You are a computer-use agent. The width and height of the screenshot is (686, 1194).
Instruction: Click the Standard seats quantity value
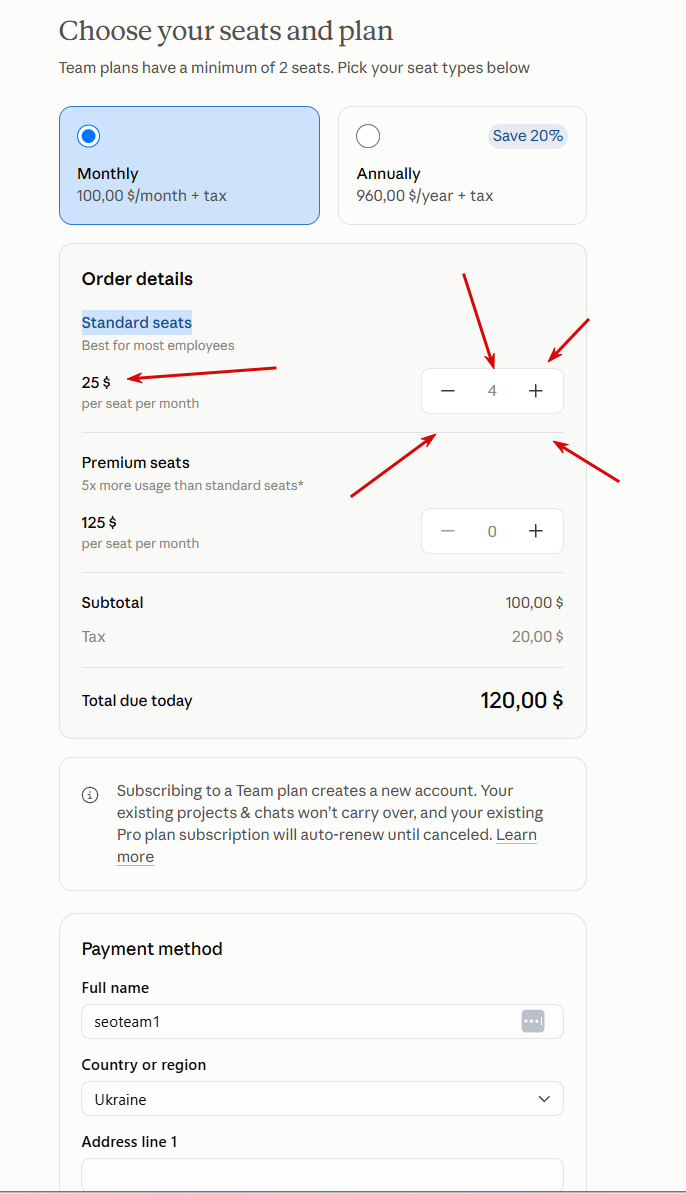(492, 391)
